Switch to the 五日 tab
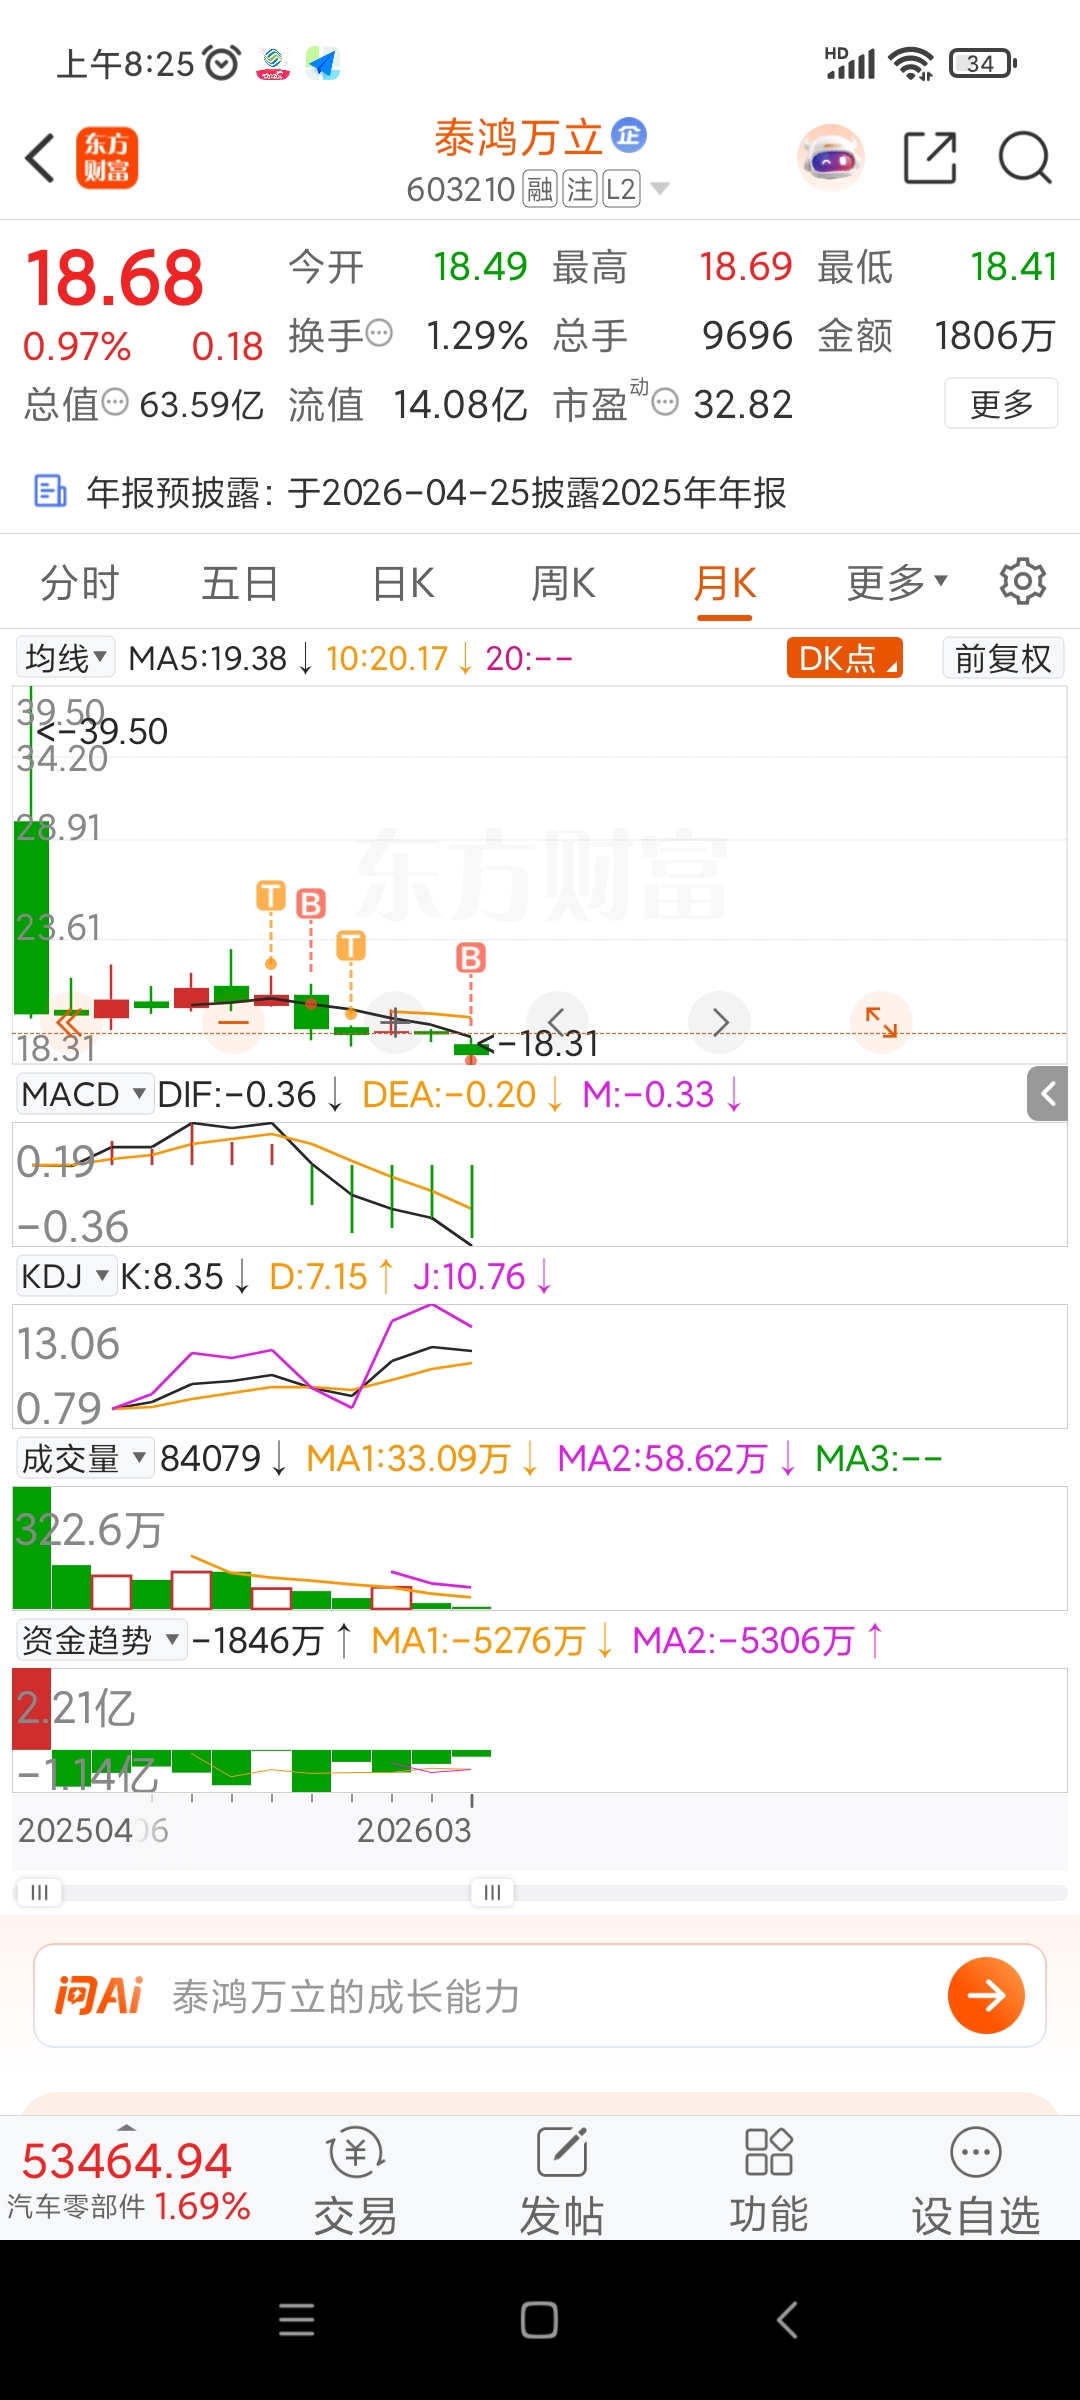Screen dimensions: 1080x2400 [240, 582]
